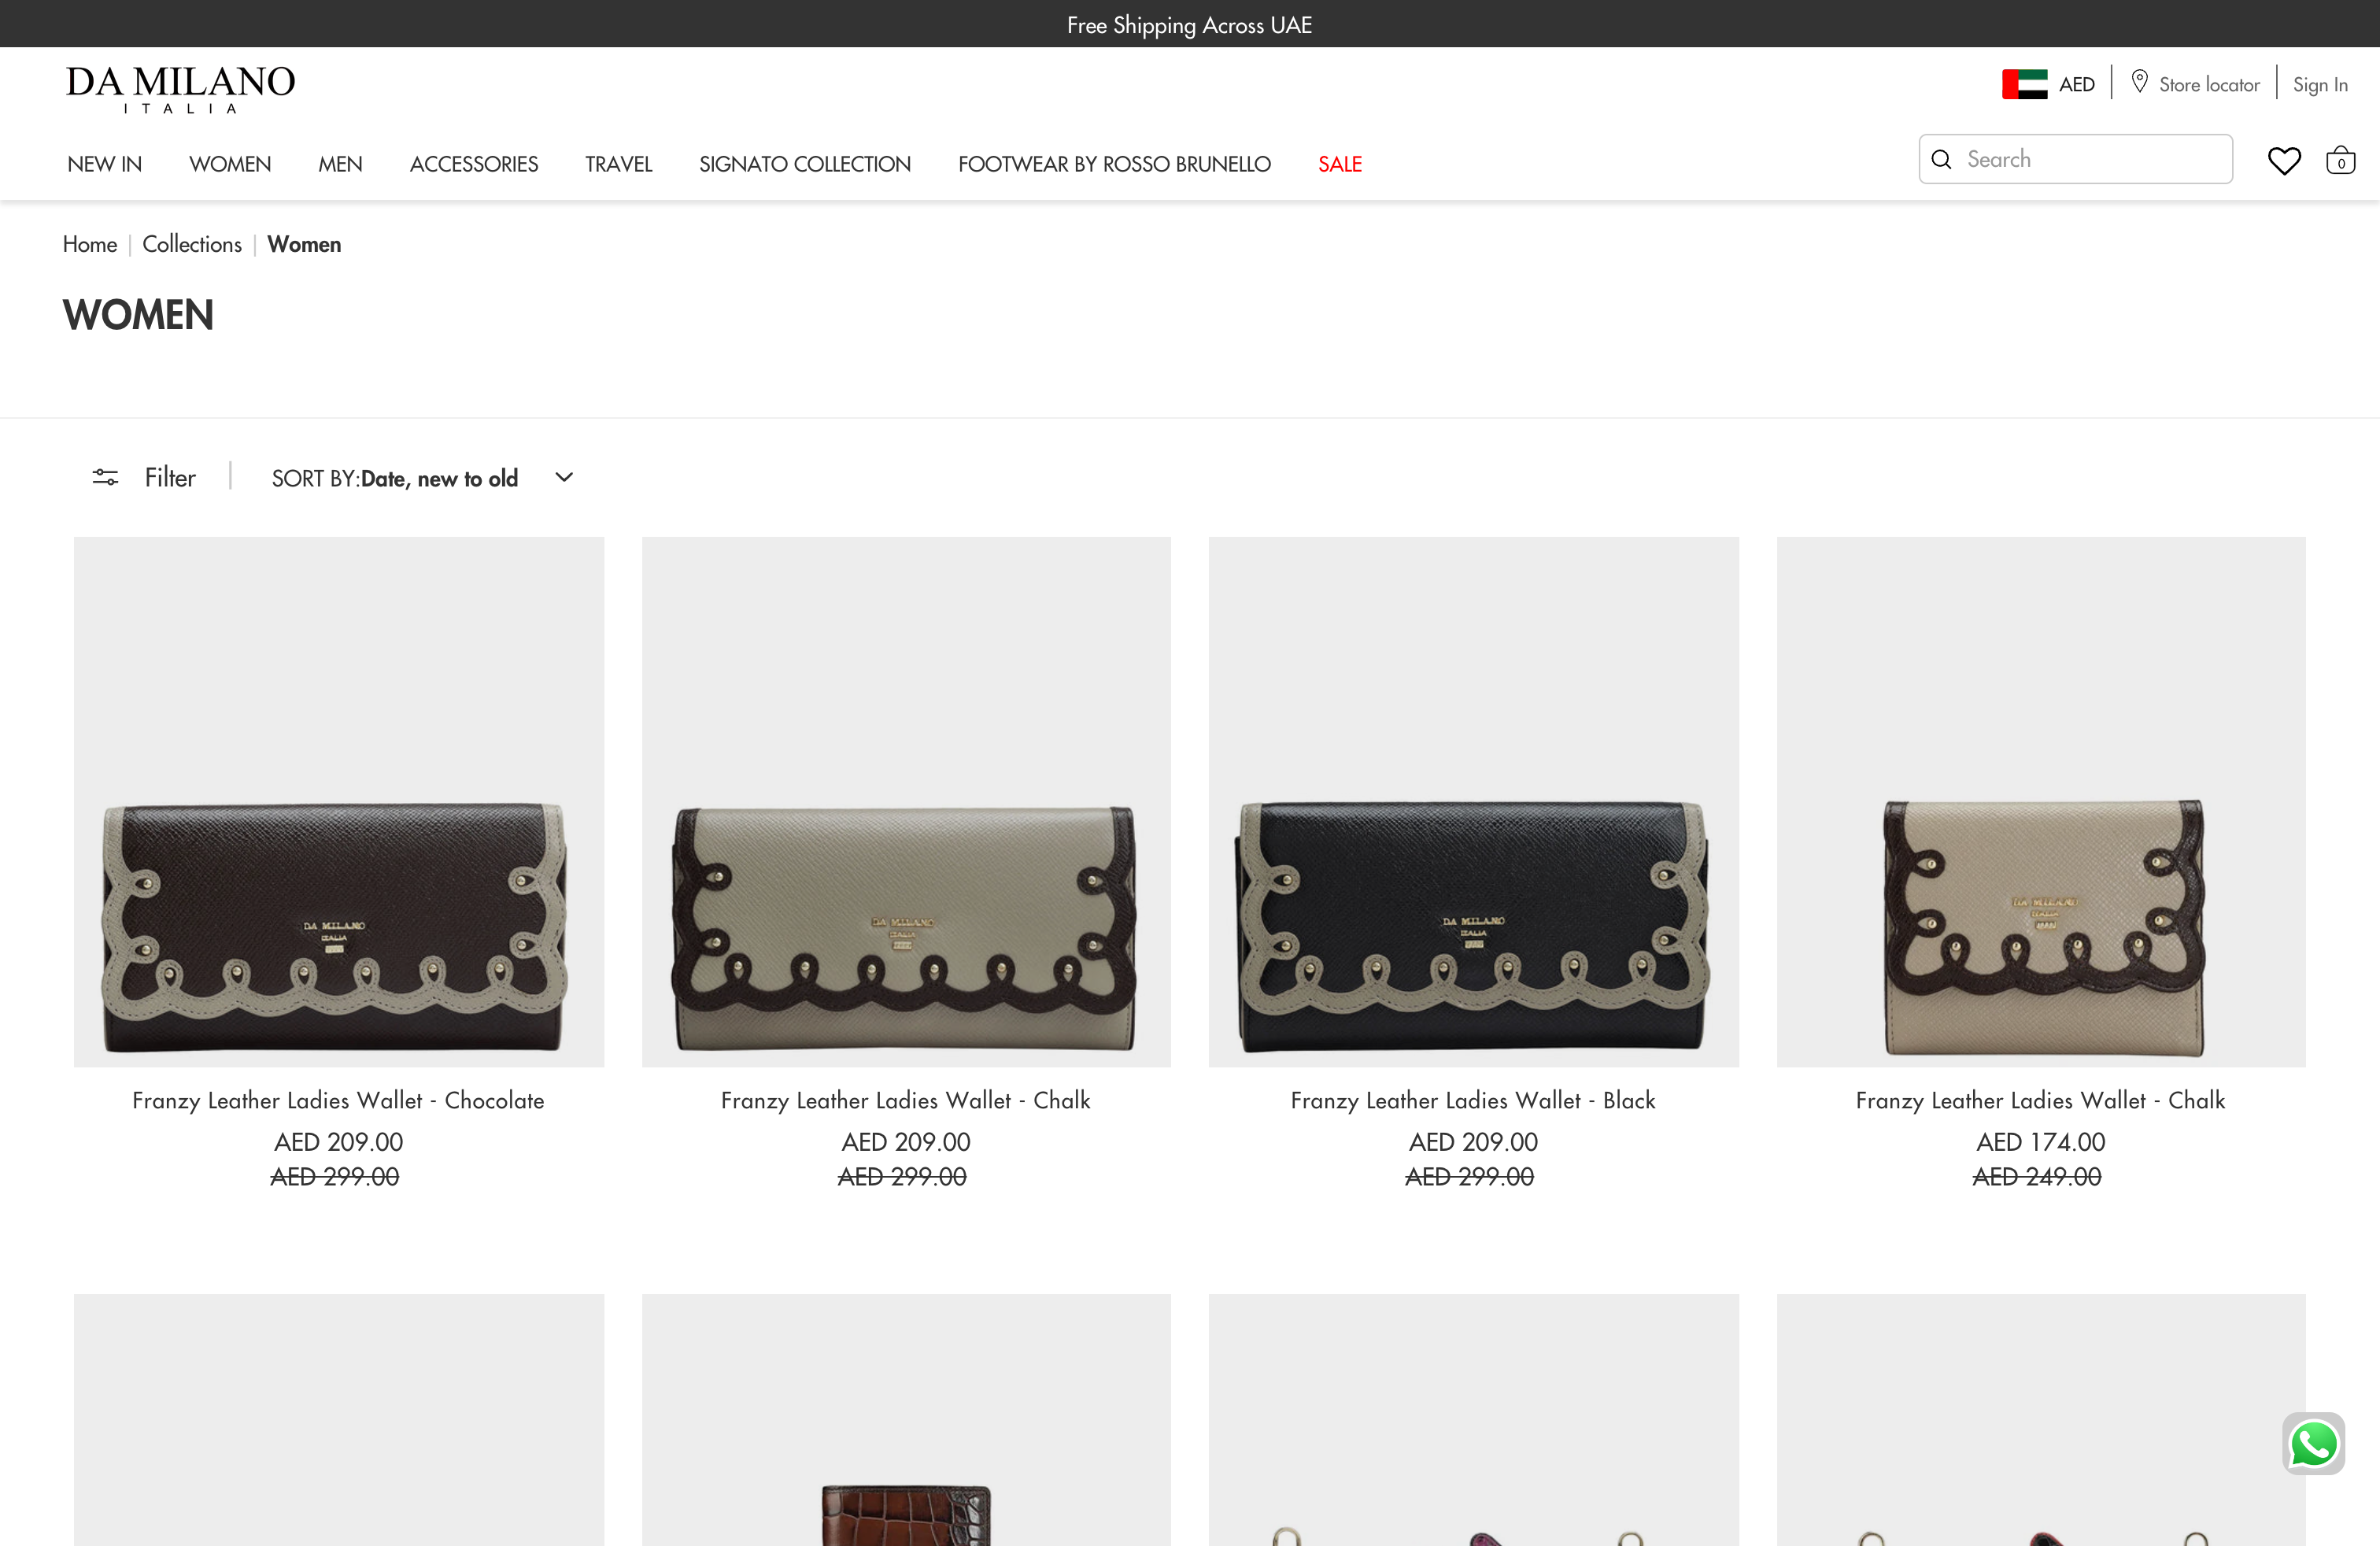The image size is (2380, 1546).
Task: Open the ACCESSORIES menu
Action: pyautogui.click(x=474, y=164)
